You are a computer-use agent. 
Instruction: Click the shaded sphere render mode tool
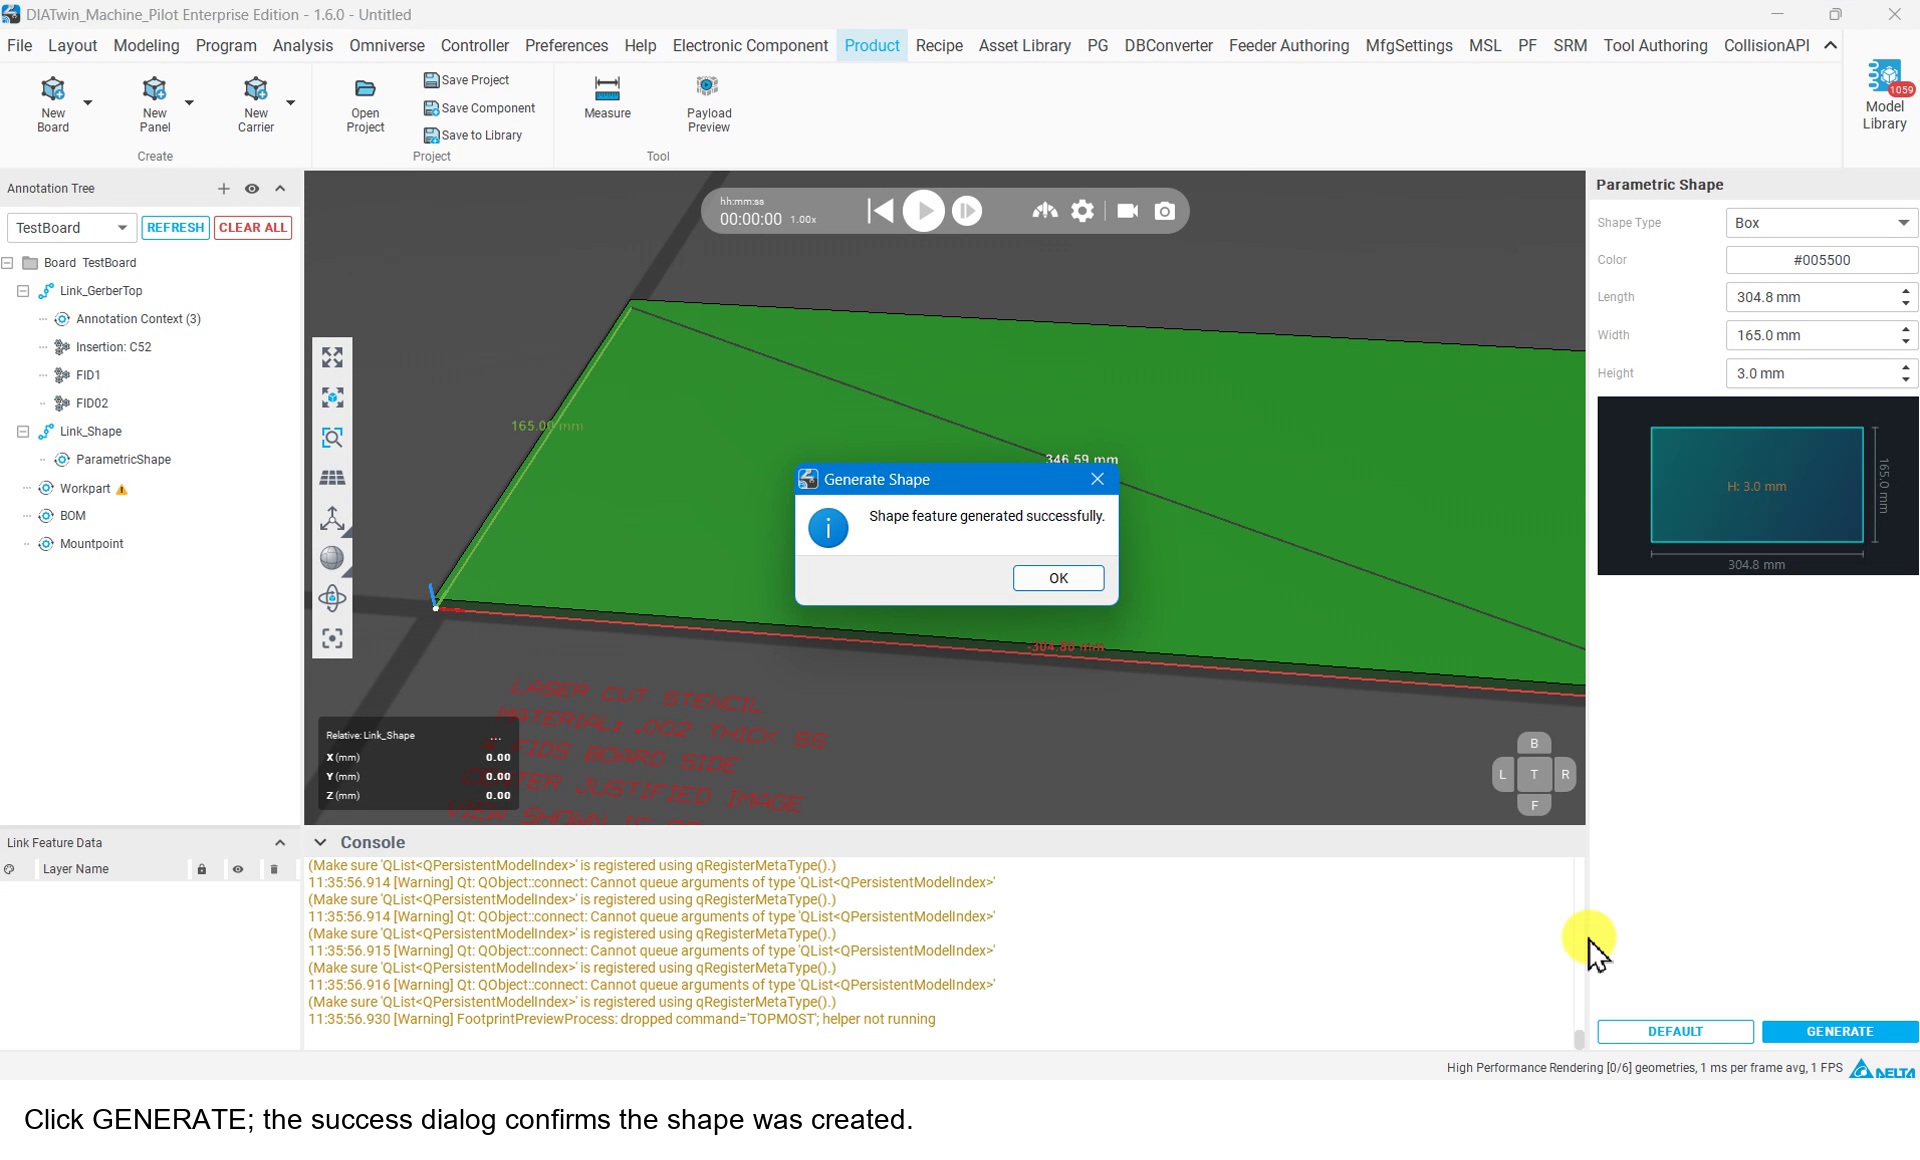click(332, 558)
